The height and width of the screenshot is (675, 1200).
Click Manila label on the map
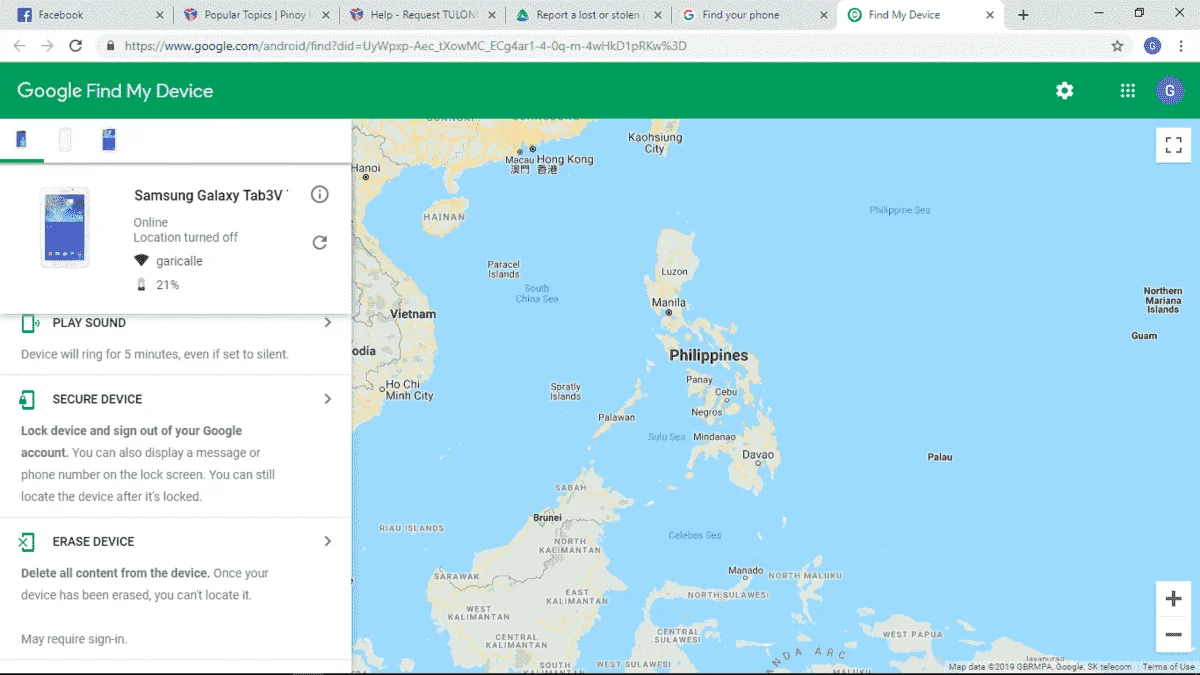668,303
